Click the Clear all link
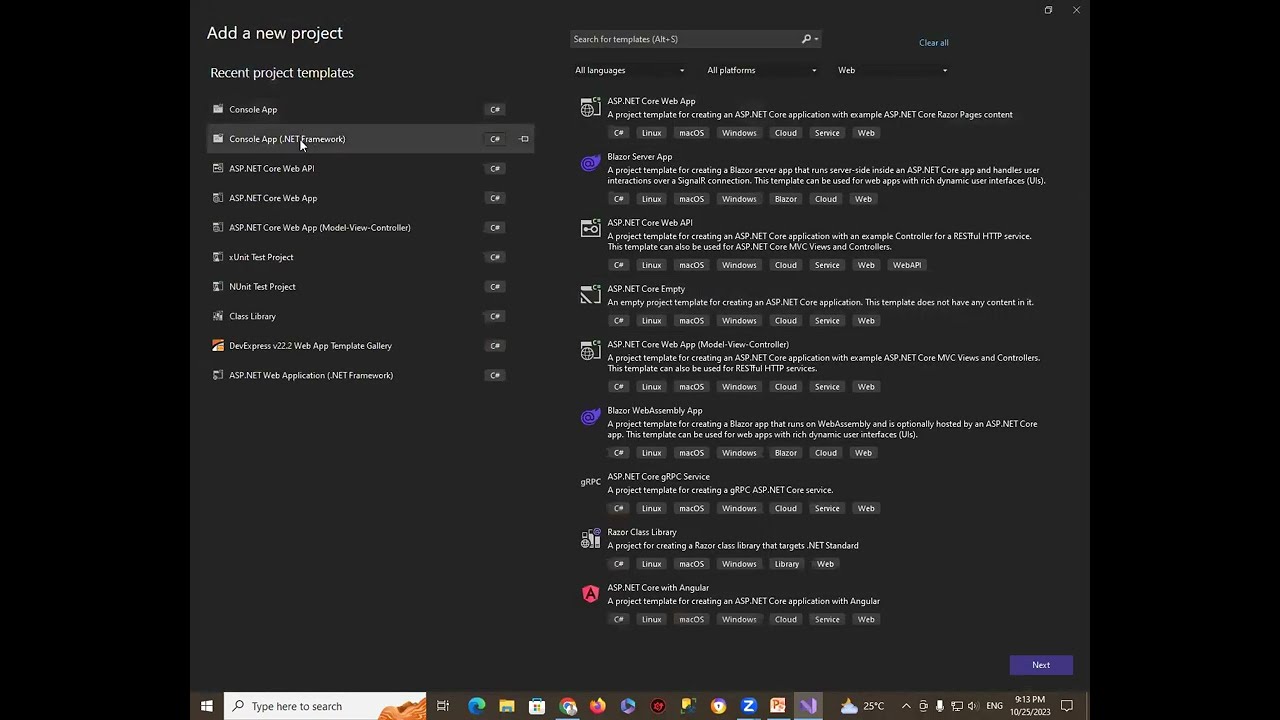Viewport: 1280px width, 720px height. pyautogui.click(x=933, y=43)
